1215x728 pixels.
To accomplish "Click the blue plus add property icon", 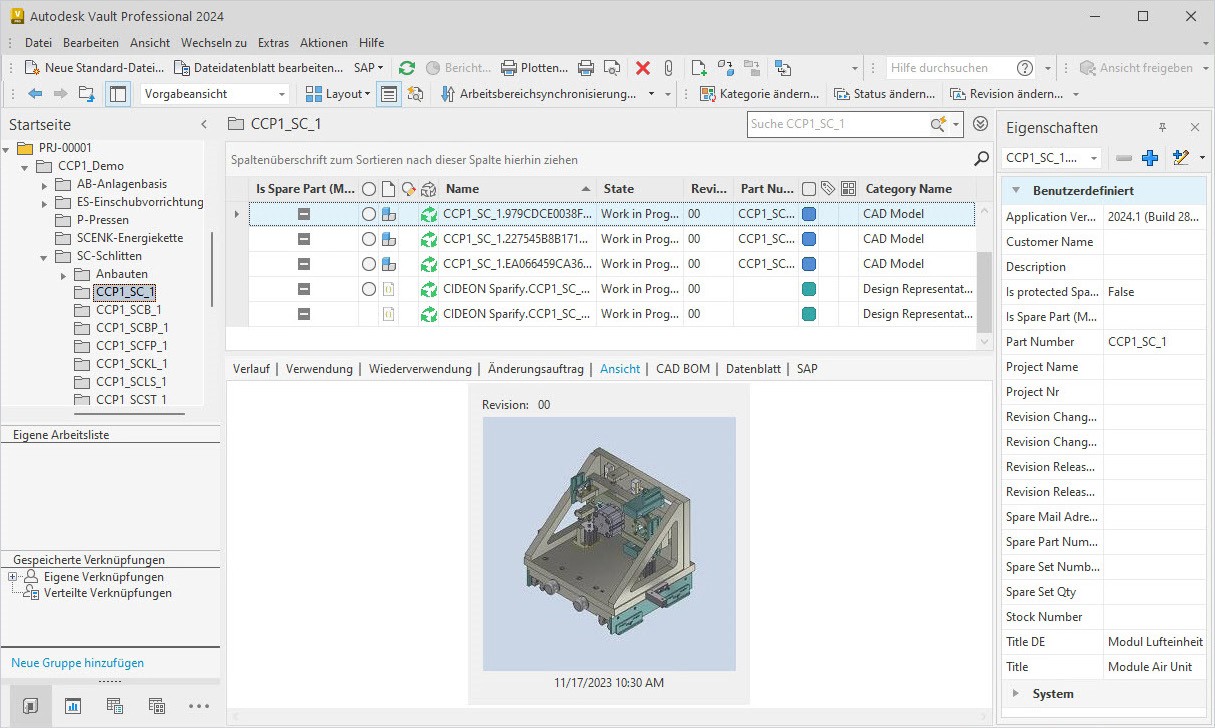I will coord(1150,158).
